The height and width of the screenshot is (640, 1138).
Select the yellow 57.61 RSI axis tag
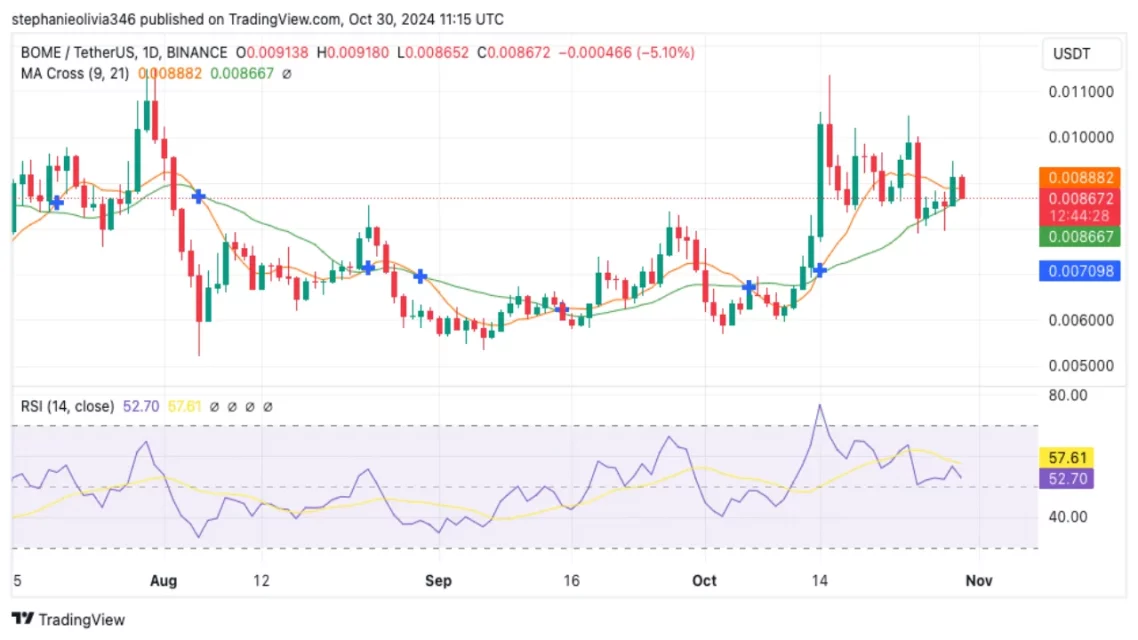[1067, 457]
